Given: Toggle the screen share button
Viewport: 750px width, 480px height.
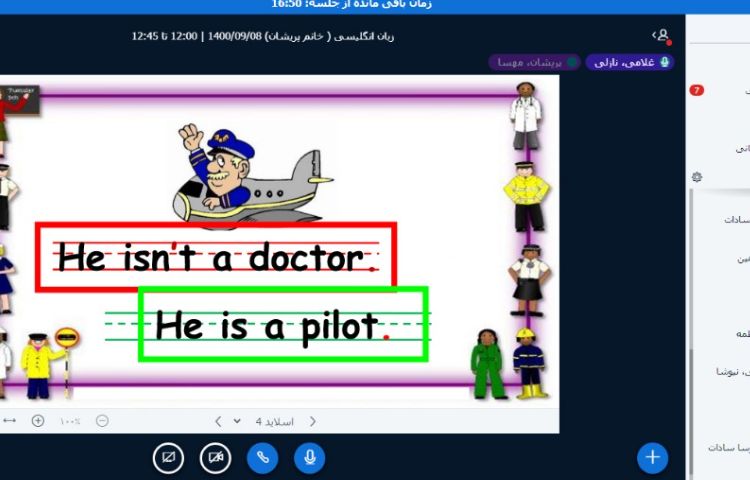Looking at the screenshot, I should point(168,458).
